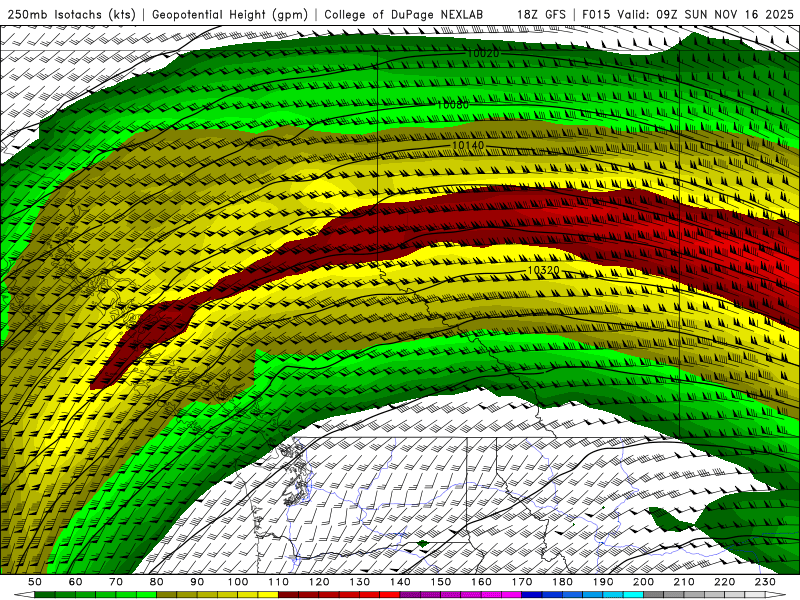Click the 230 value on the legend
This screenshot has width=800, height=600.
(x=765, y=582)
